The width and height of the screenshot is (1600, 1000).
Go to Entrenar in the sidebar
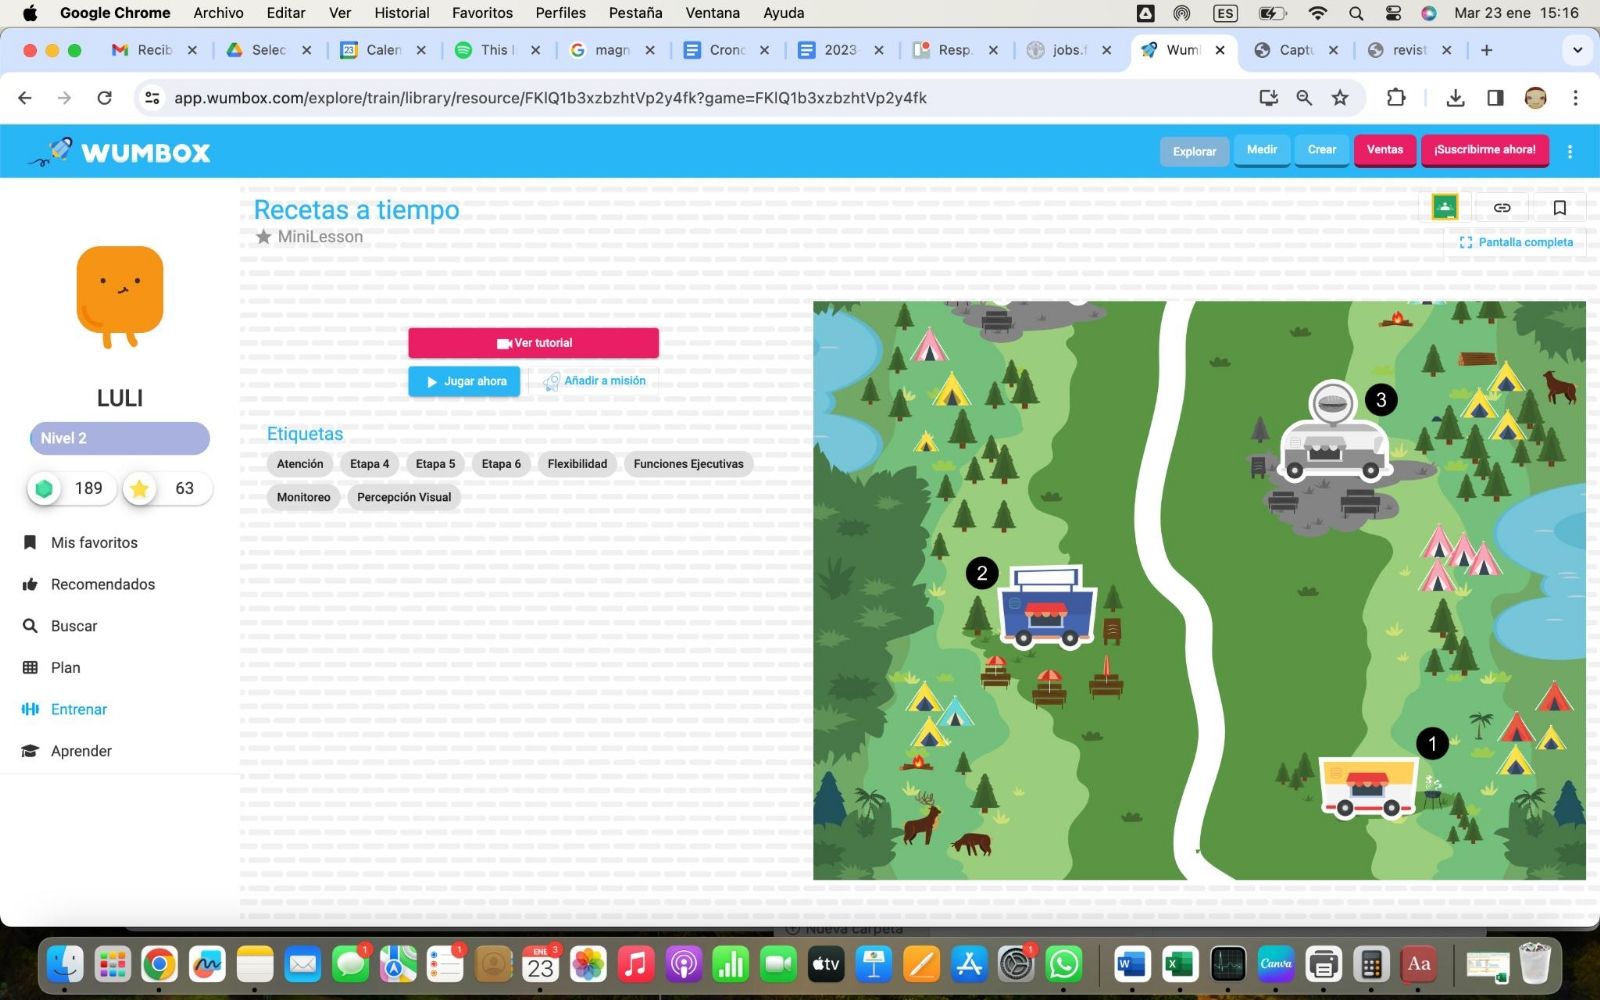(x=78, y=709)
